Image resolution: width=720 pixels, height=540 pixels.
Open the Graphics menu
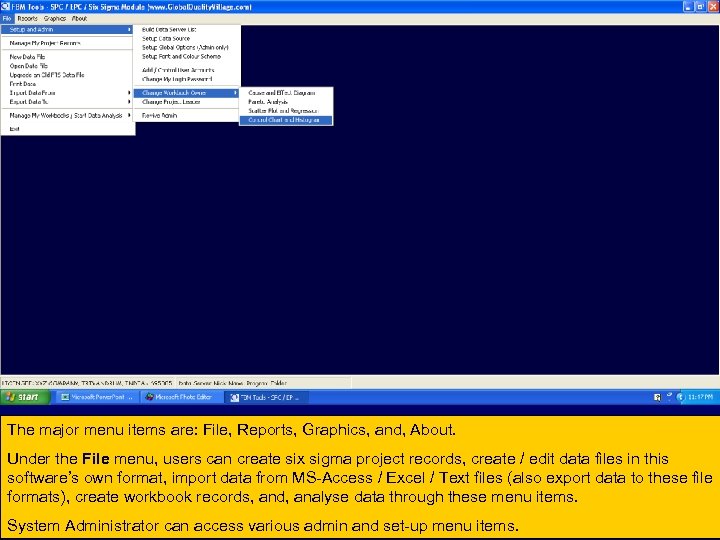(55, 19)
